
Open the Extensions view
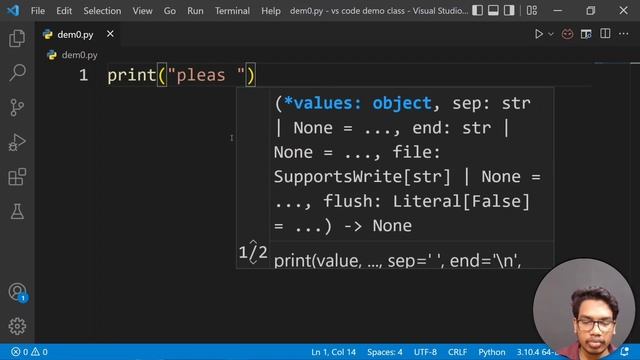tap(17, 177)
